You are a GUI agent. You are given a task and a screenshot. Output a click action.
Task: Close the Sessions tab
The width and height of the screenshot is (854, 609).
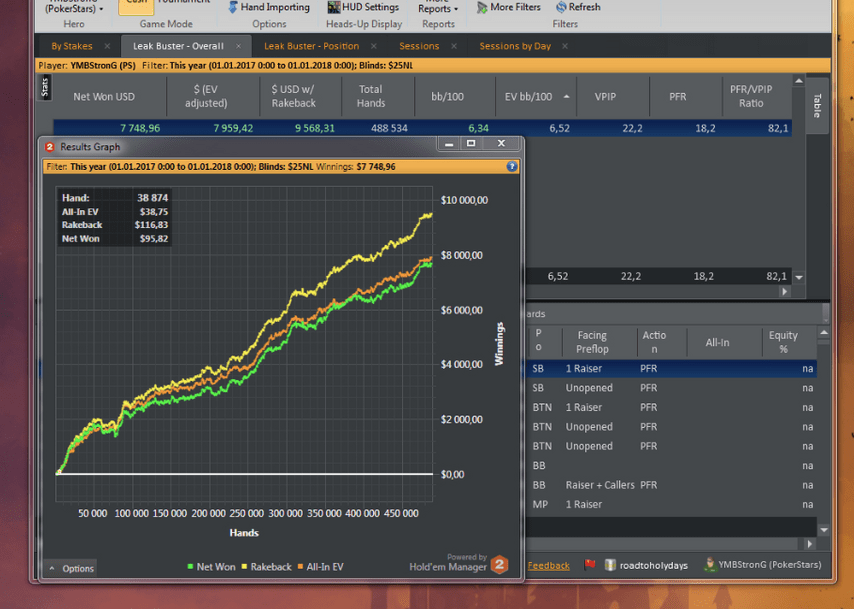point(454,46)
